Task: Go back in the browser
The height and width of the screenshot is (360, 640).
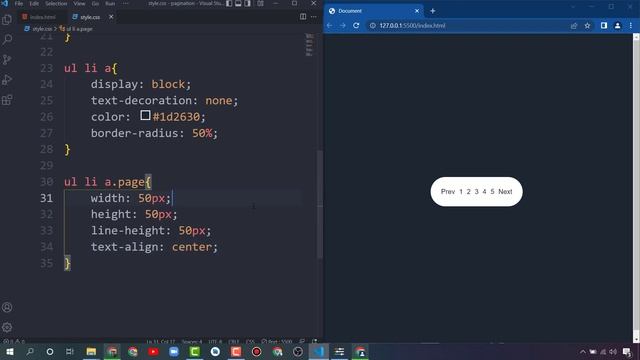Action: coord(329,25)
